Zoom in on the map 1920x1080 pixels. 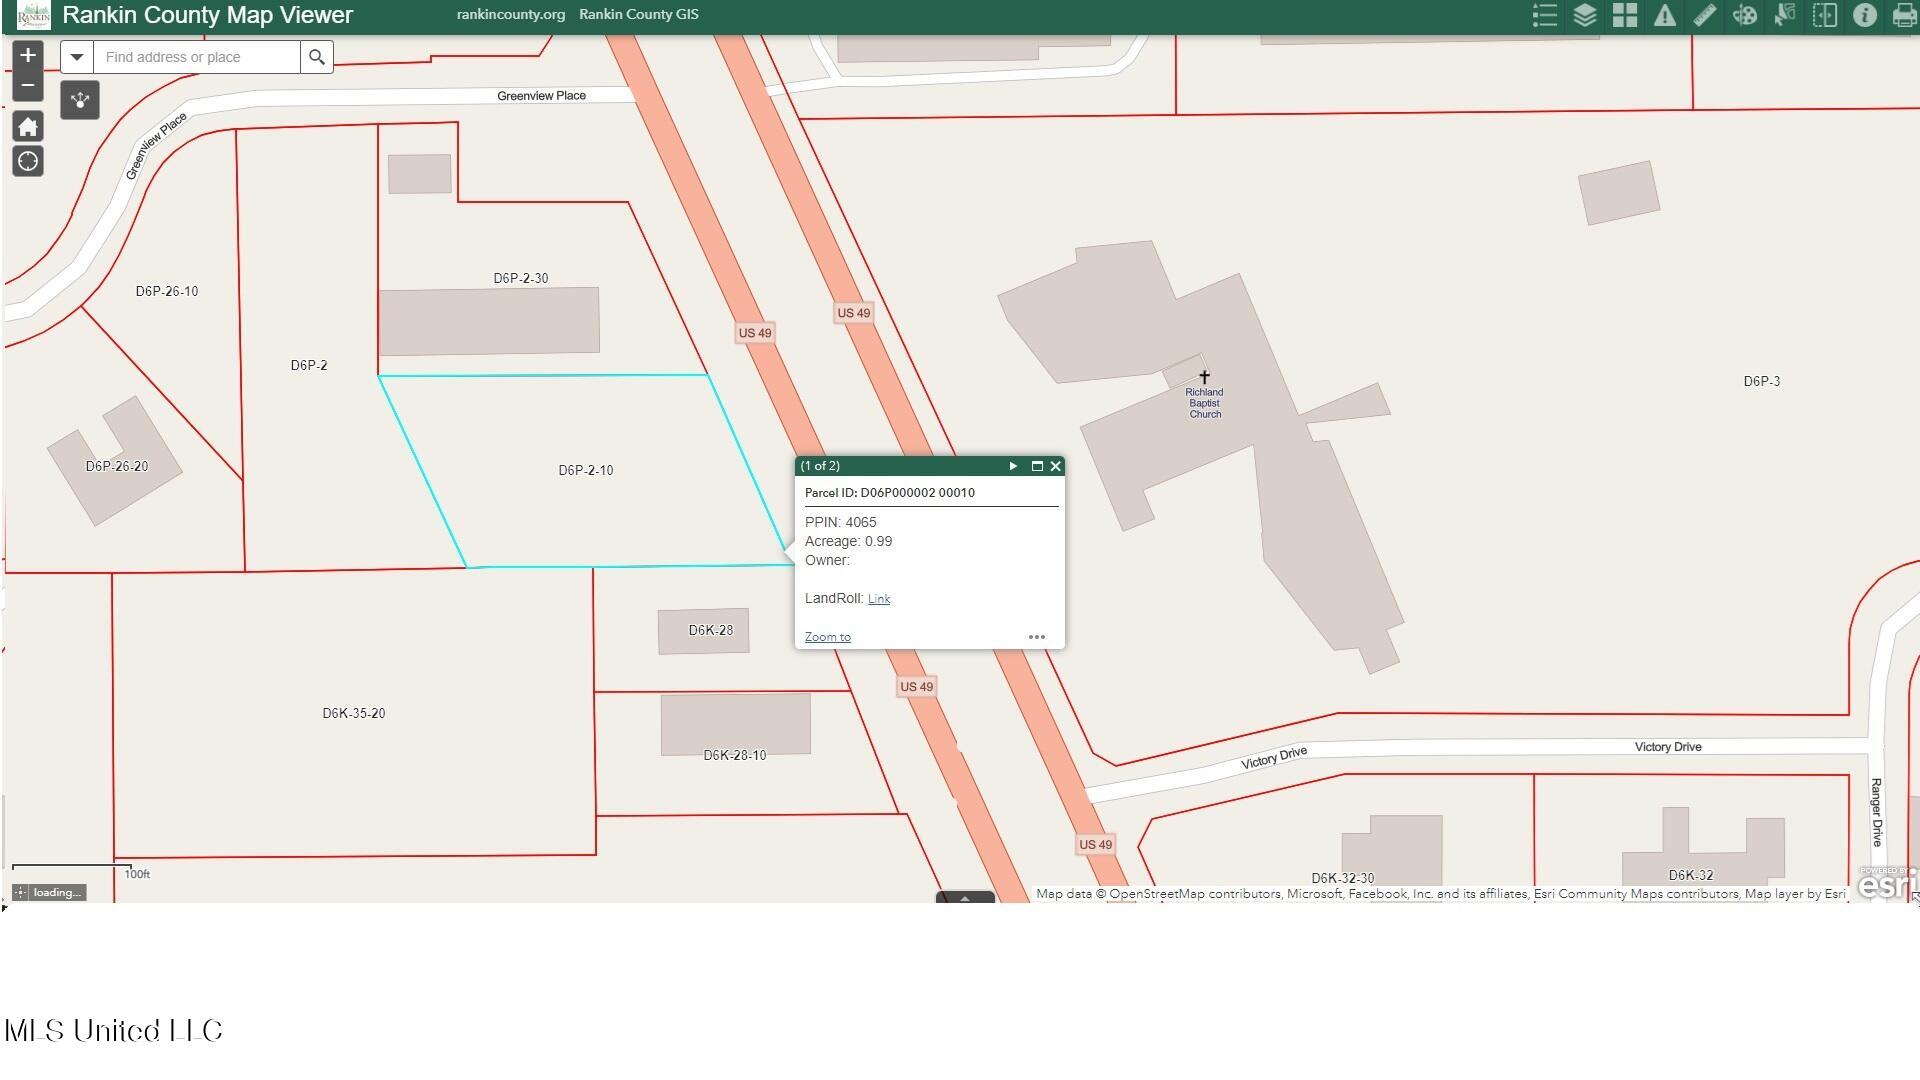click(x=28, y=56)
